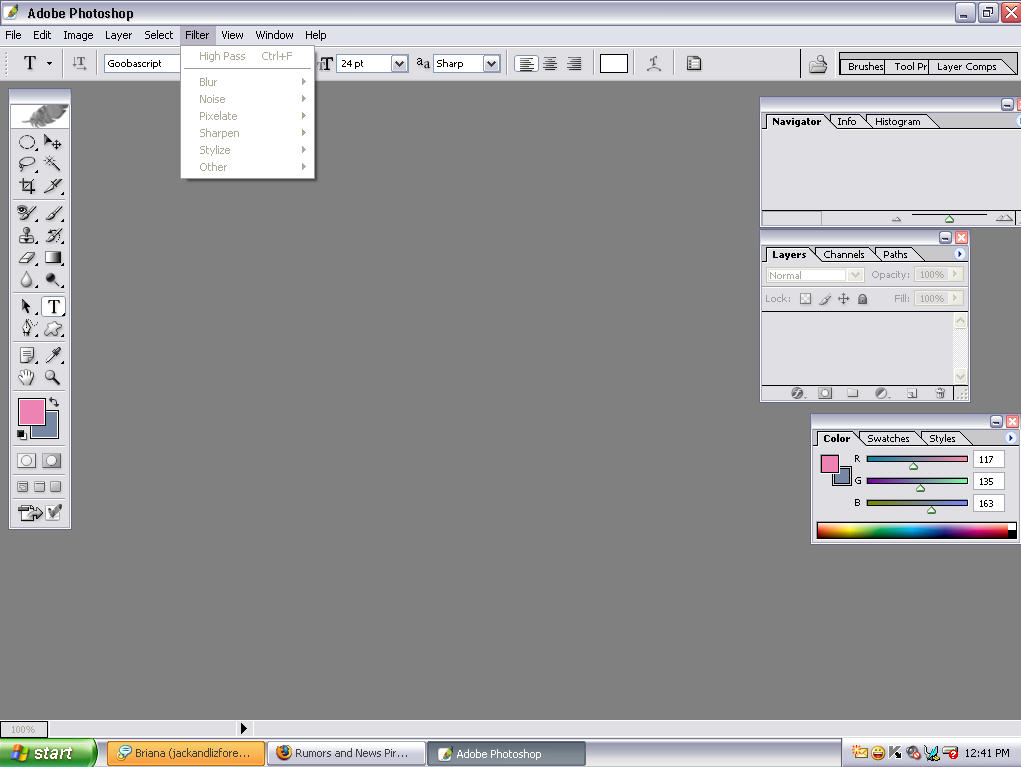Open the File menu
The width and height of the screenshot is (1021, 767).
click(13, 35)
